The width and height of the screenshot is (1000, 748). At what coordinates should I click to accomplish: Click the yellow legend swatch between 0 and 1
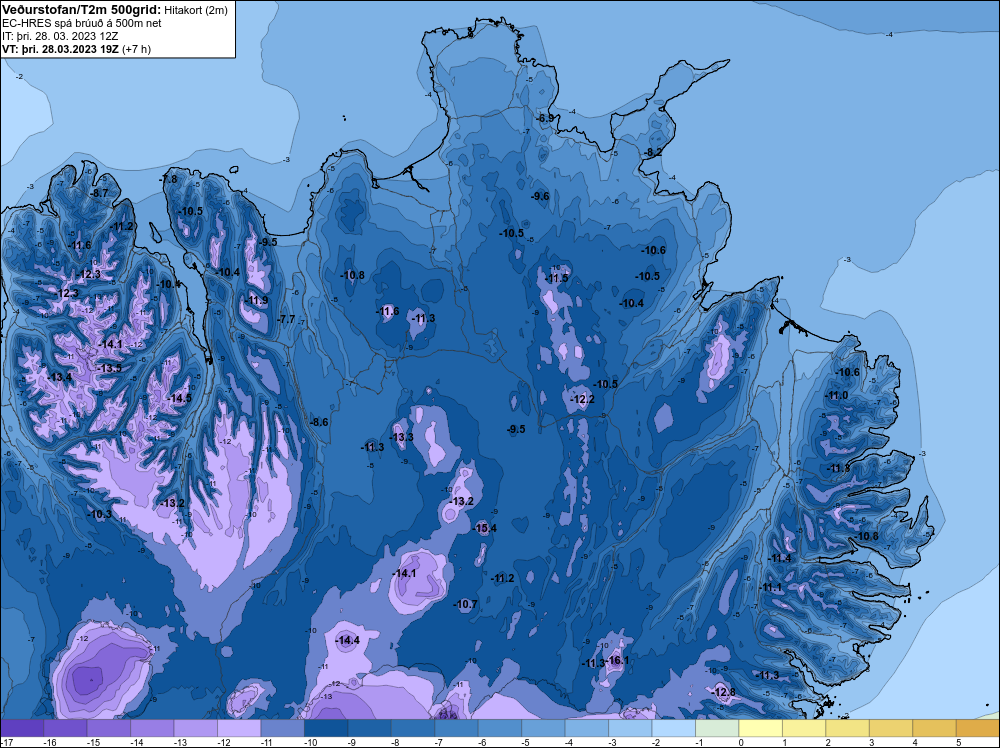click(x=760, y=728)
